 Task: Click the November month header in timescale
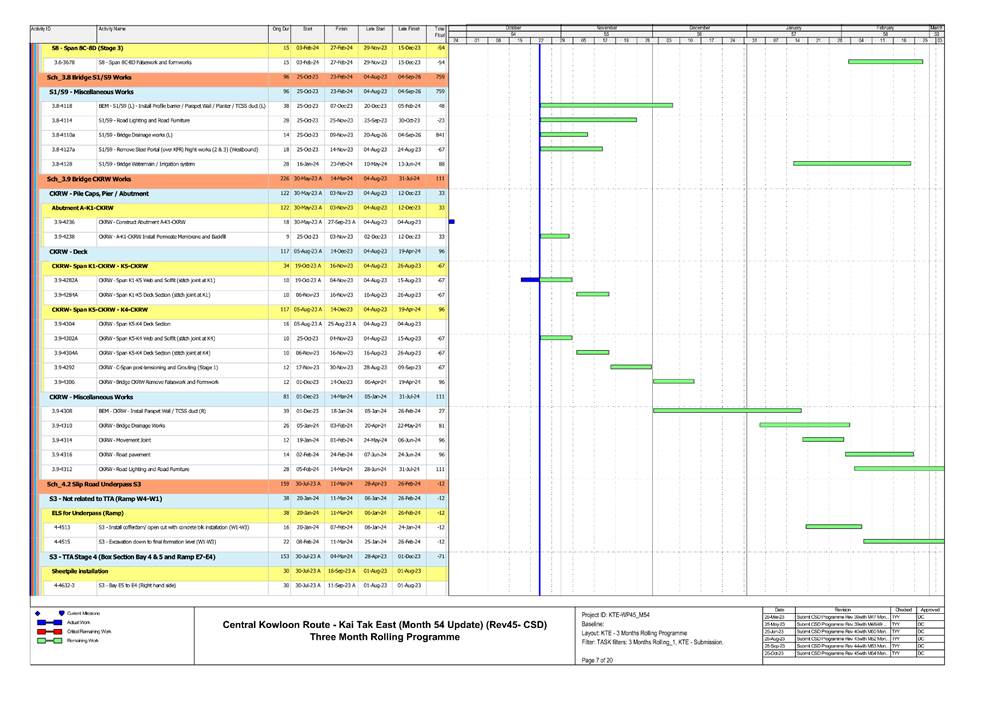click(607, 28)
